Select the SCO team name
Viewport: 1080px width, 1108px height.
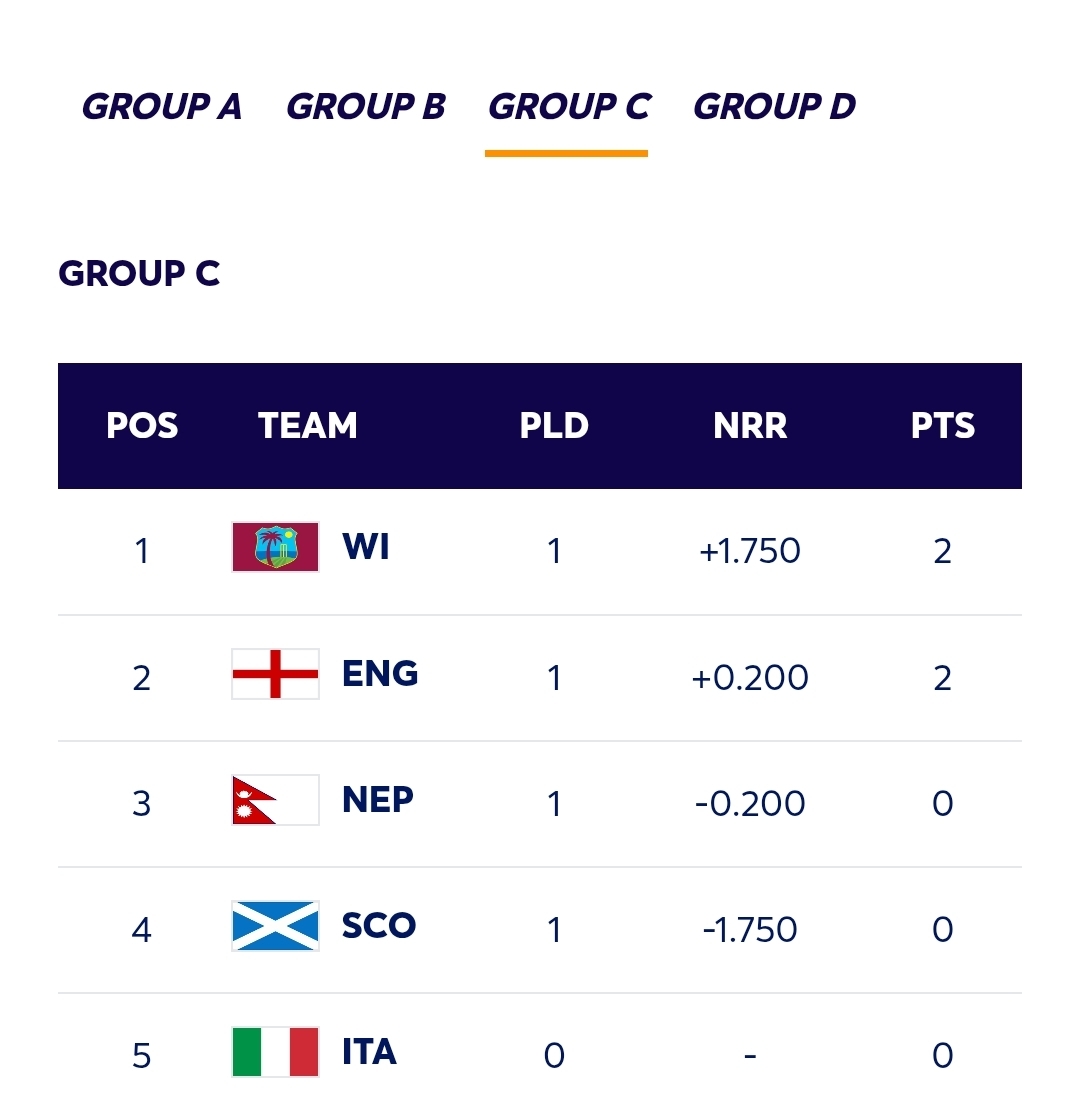[x=379, y=926]
